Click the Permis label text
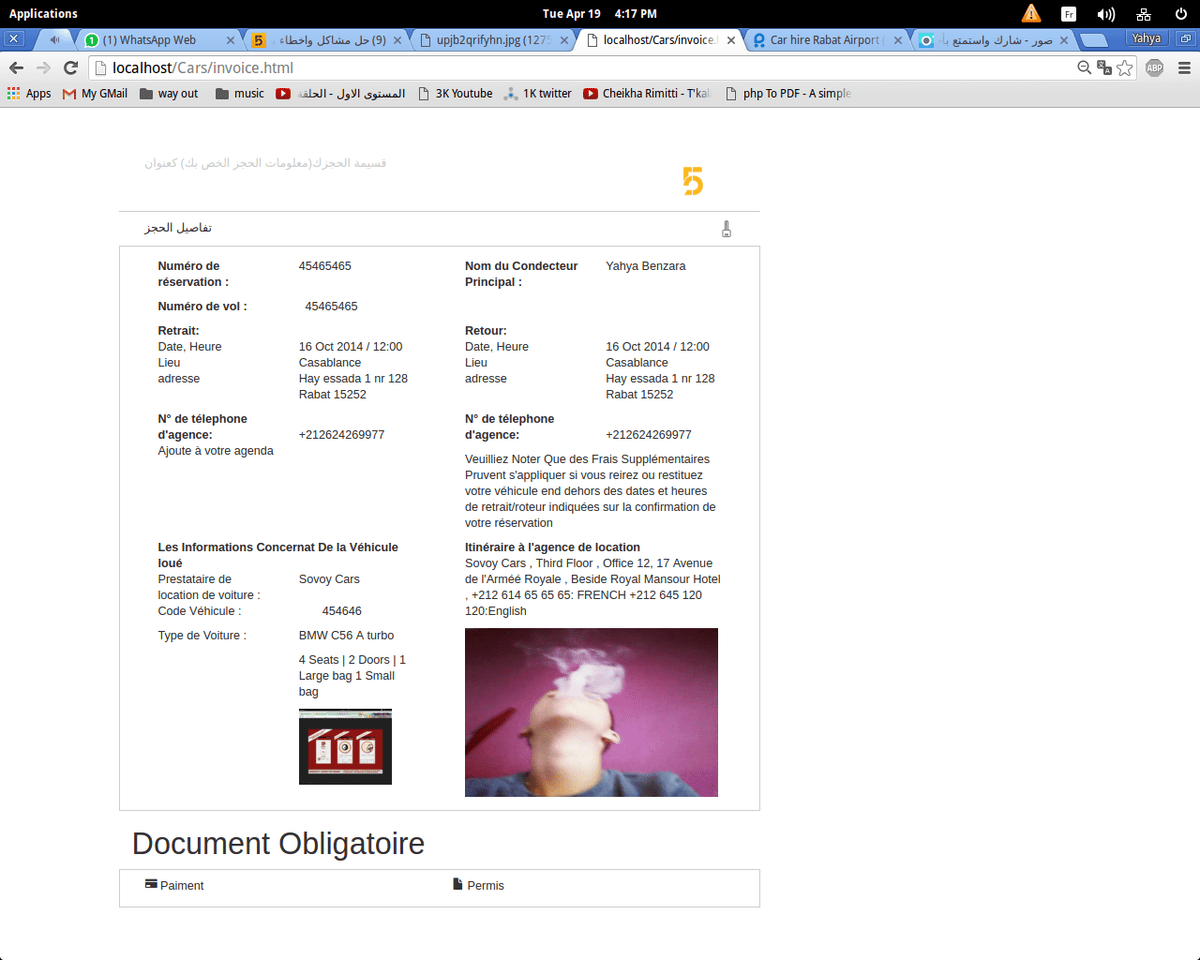1200x960 pixels. [x=486, y=886]
